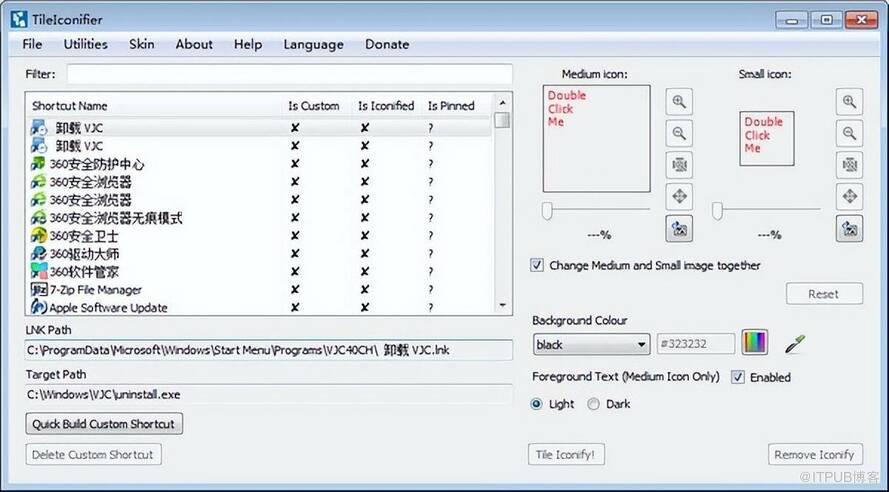Select the 360安全防护中心 row
The image size is (889, 492).
261,164
